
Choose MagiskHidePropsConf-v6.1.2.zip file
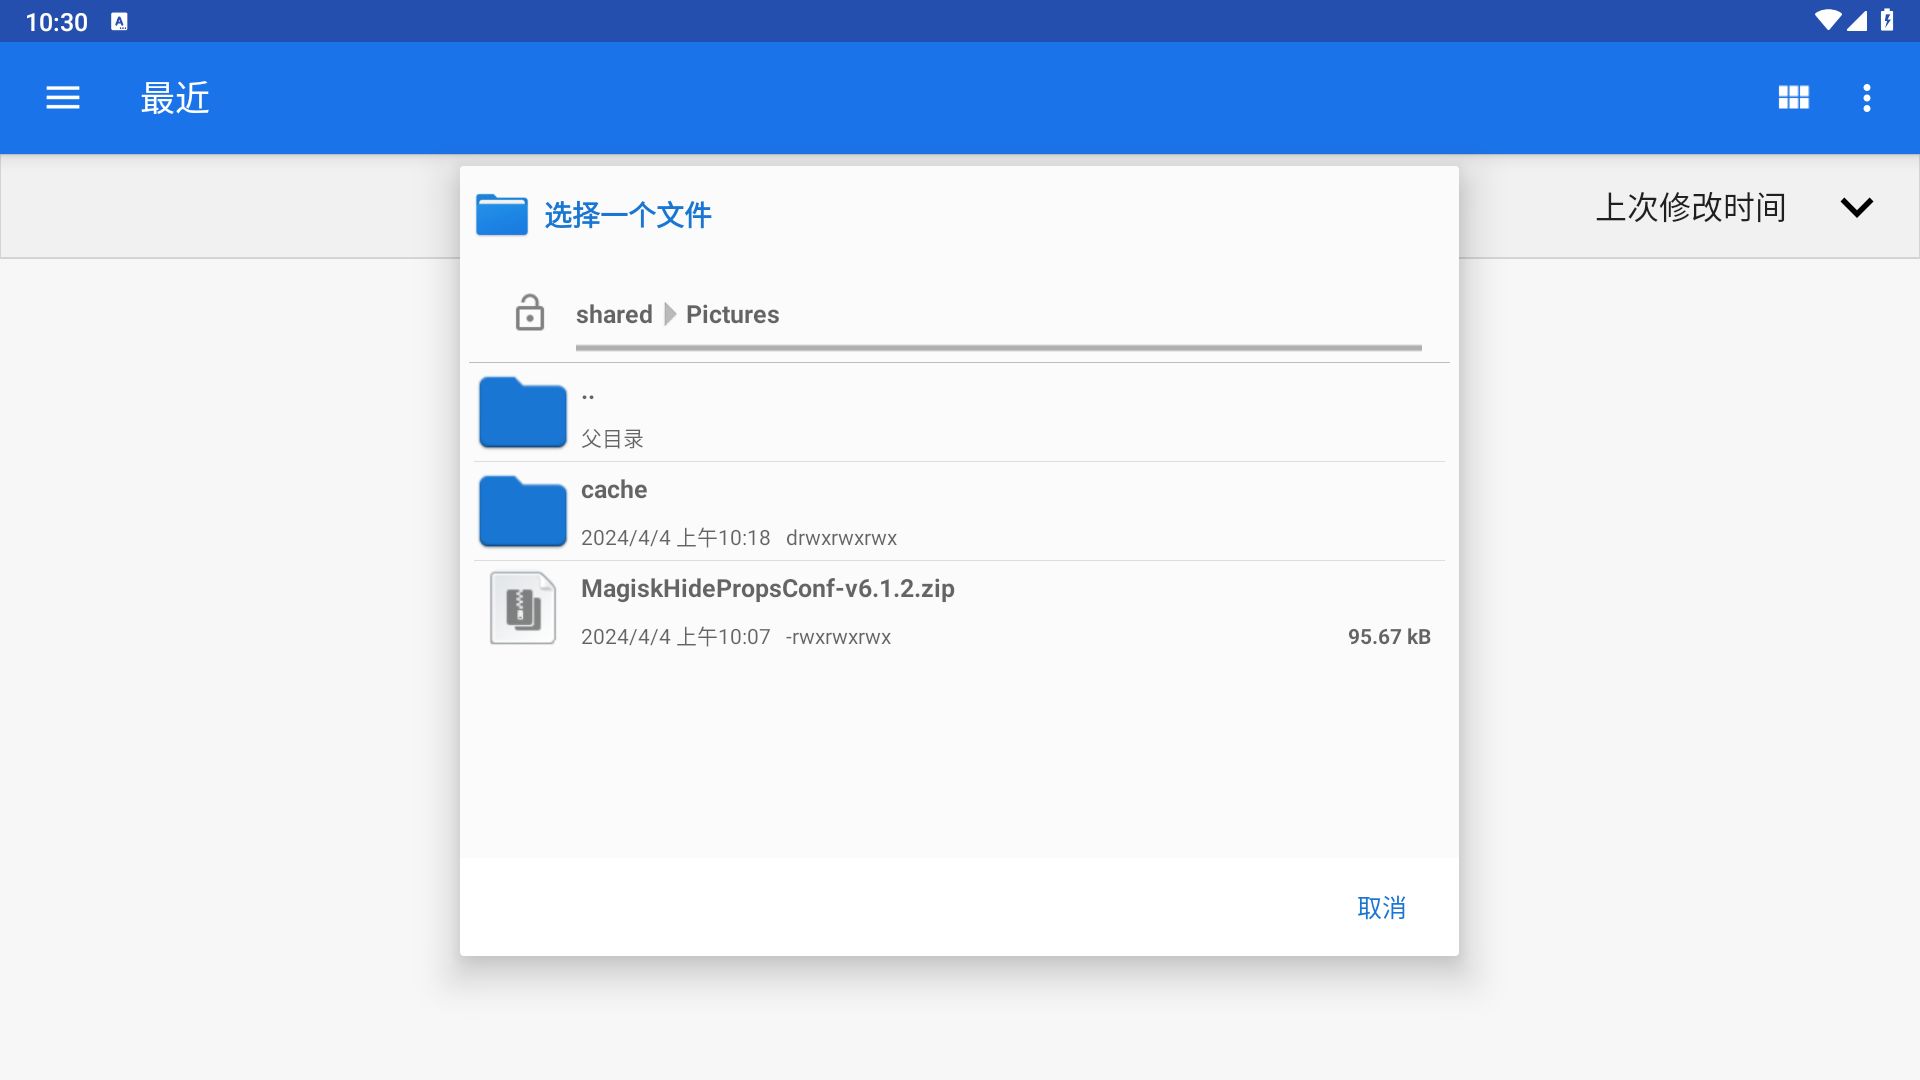click(767, 589)
